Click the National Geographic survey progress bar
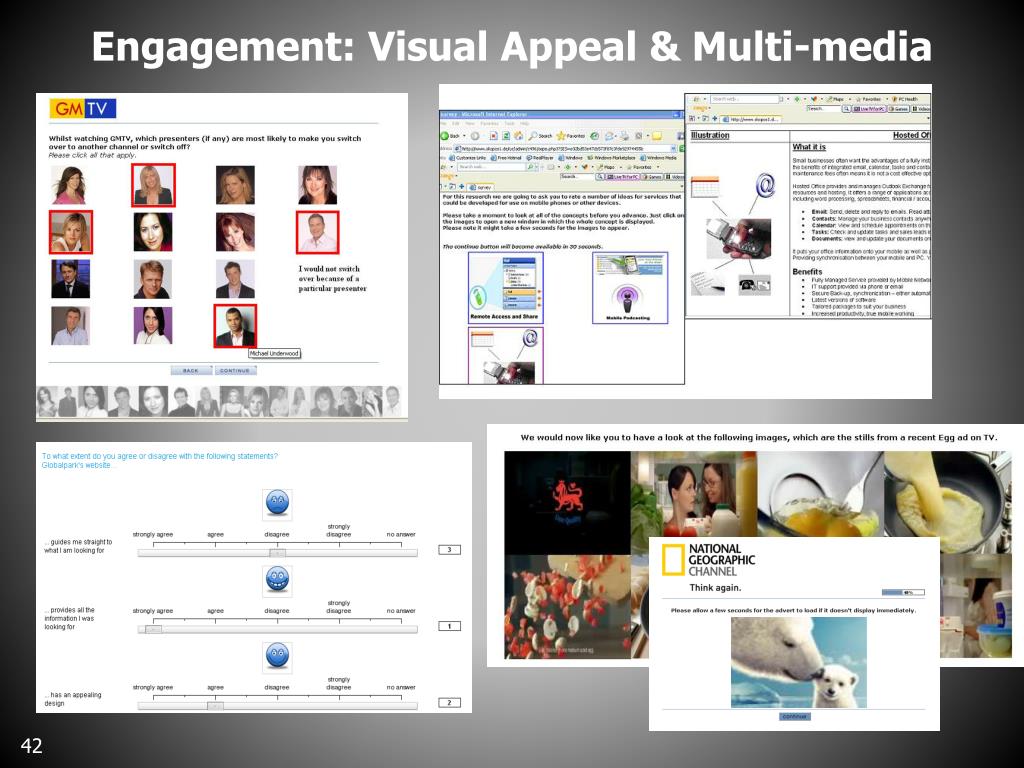This screenshot has width=1024, height=768. [903, 592]
